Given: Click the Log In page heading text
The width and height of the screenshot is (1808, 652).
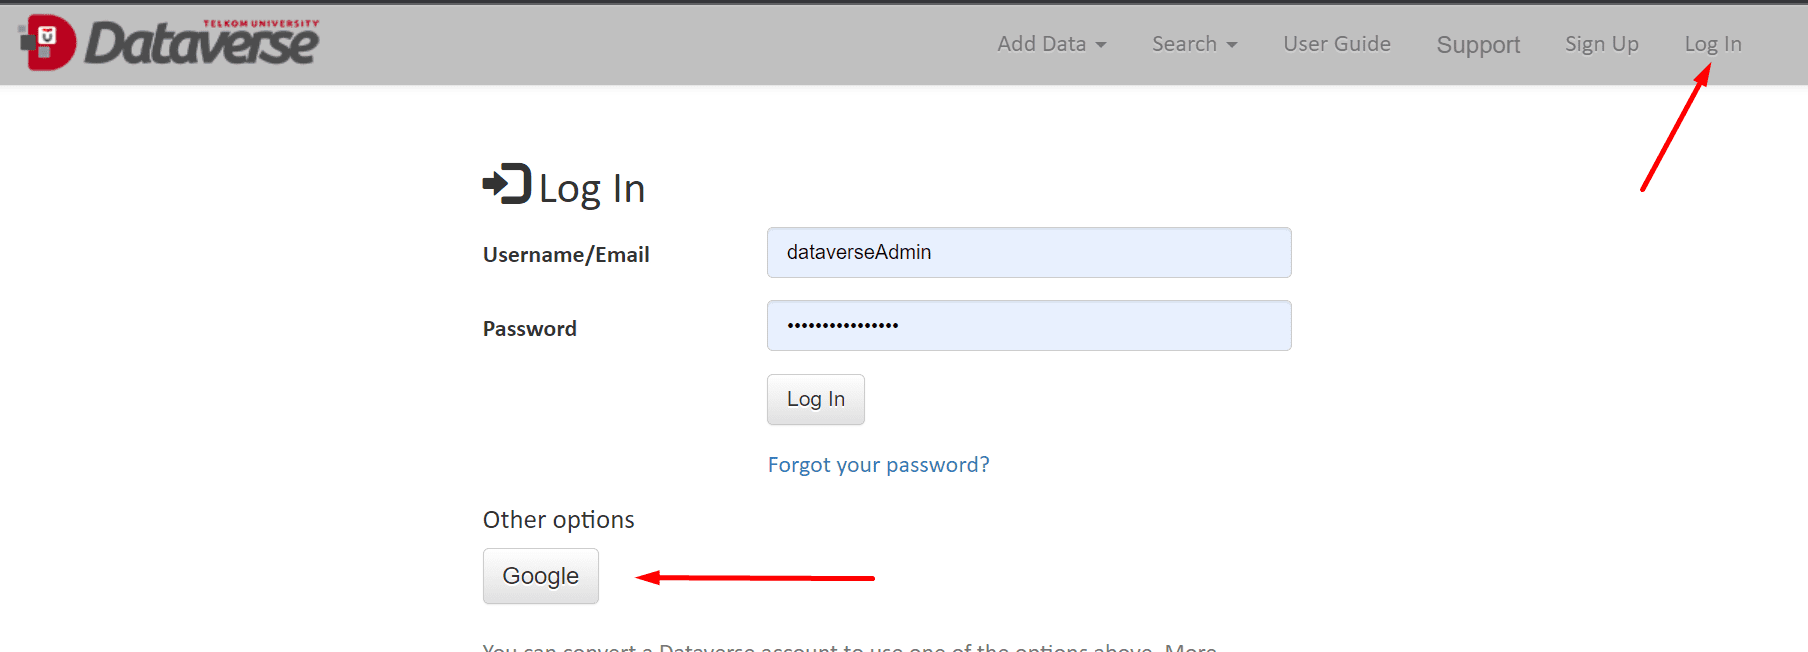Looking at the screenshot, I should pyautogui.click(x=591, y=189).
